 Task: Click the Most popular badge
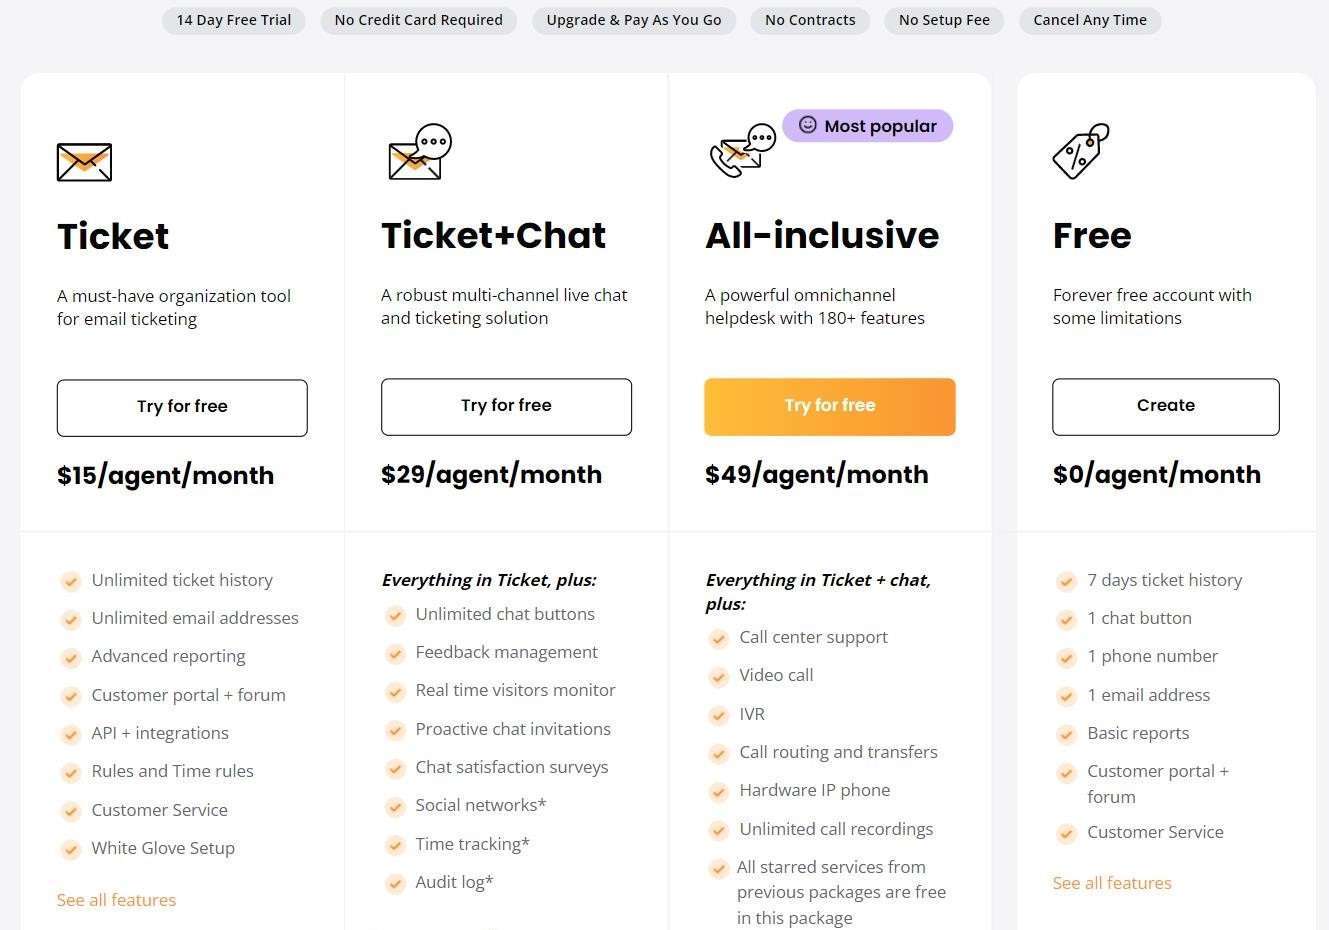tap(868, 126)
